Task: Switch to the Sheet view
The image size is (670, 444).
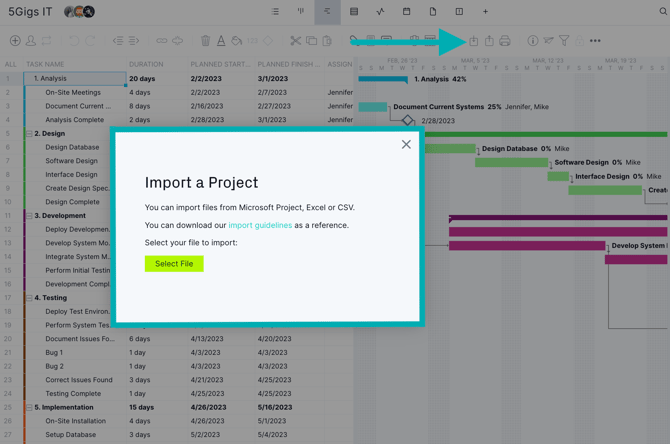Action: tap(354, 12)
